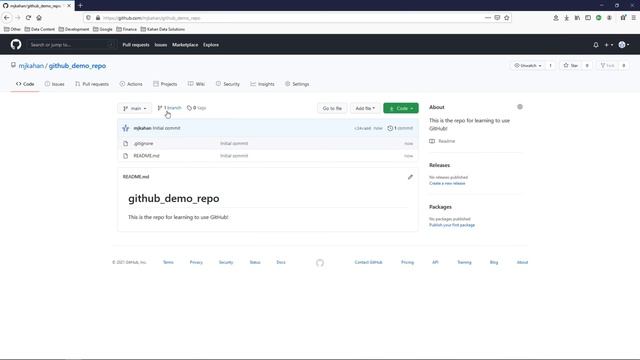This screenshot has width=640, height=360.
Task: Open the notifications bell icon
Action: pos(596,45)
